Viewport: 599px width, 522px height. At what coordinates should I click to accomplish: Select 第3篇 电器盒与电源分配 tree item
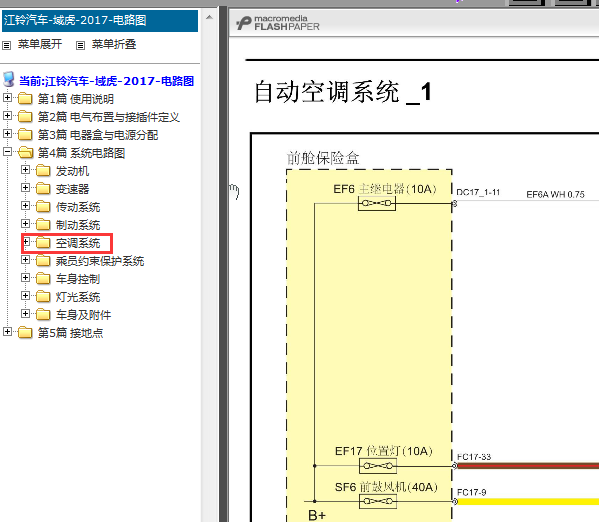pos(98,135)
